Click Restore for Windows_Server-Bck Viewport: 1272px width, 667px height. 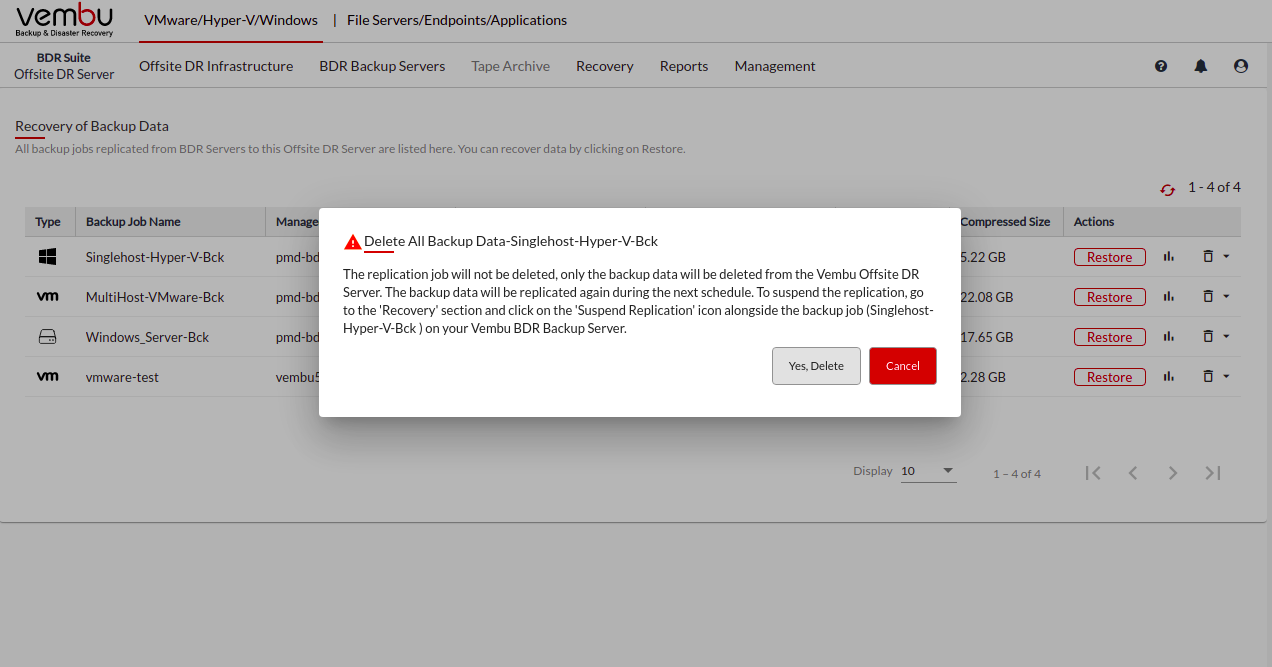point(1109,337)
